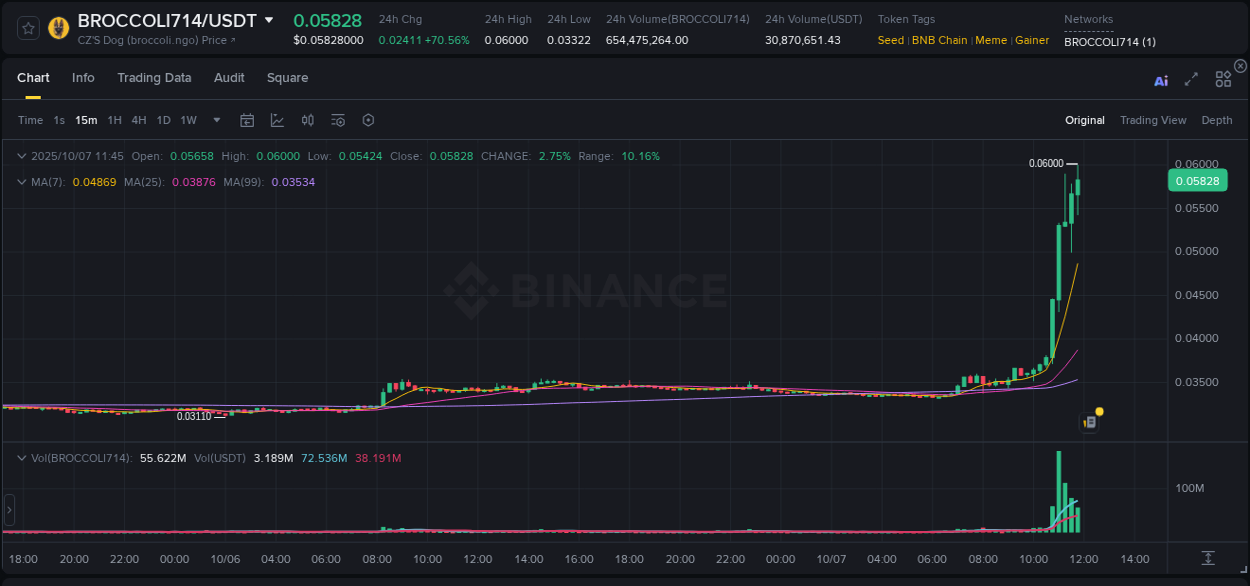Image resolution: width=1250 pixels, height=586 pixels.
Task: Click the green 0.05828 price label
Action: (1196, 180)
